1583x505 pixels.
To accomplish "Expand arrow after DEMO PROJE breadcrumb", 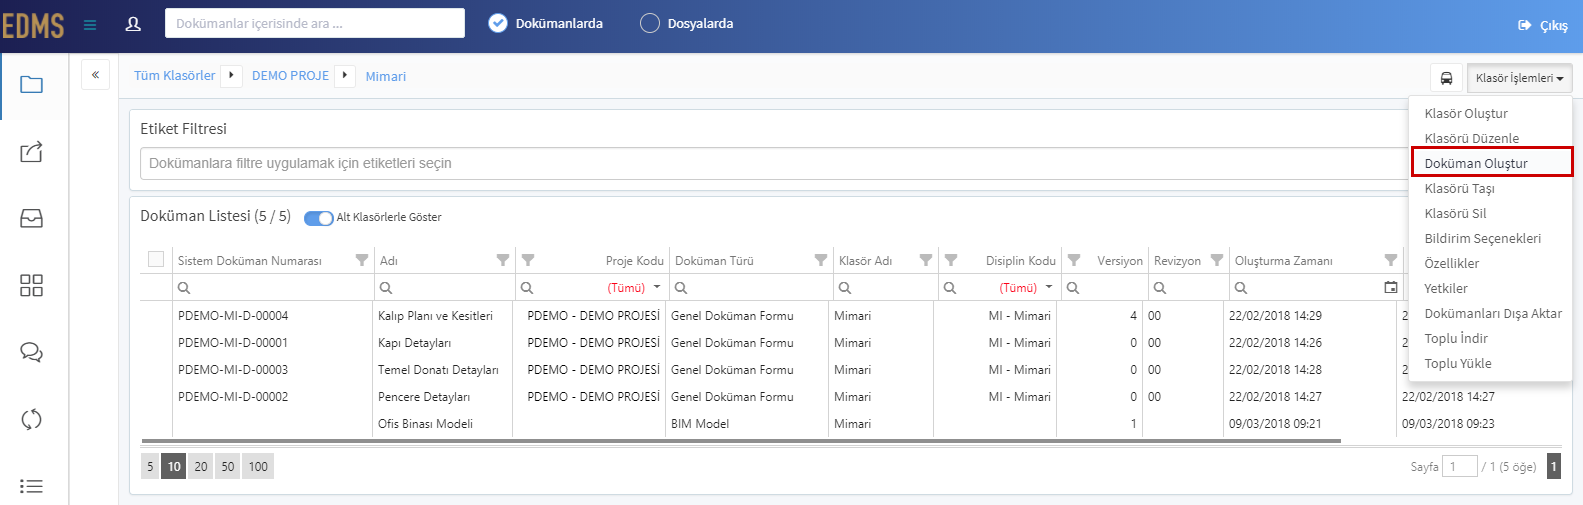I will (x=345, y=75).
